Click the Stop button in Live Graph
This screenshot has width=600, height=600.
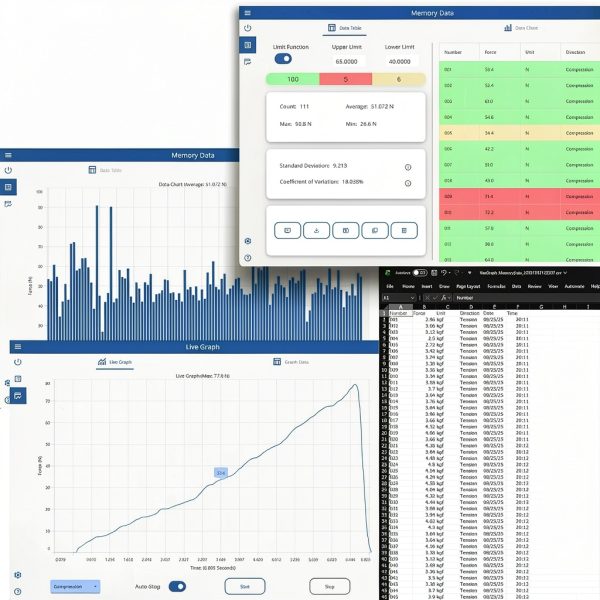click(x=329, y=586)
